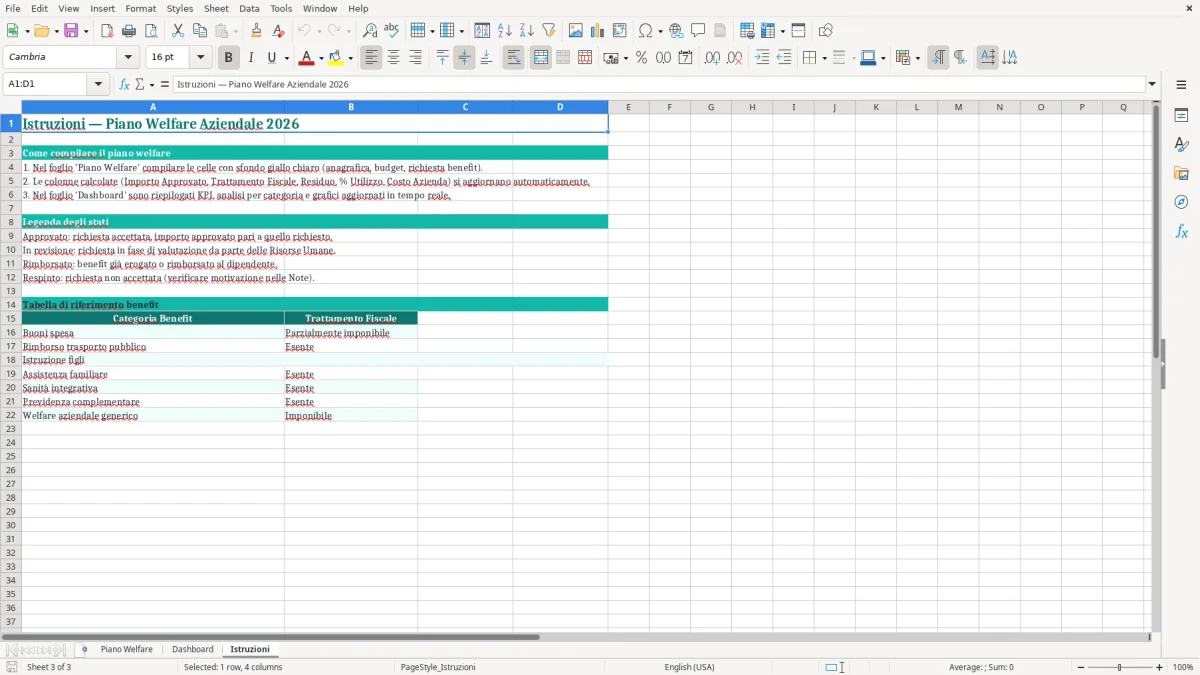Open the Special Character dropdown arrow

[661, 31]
